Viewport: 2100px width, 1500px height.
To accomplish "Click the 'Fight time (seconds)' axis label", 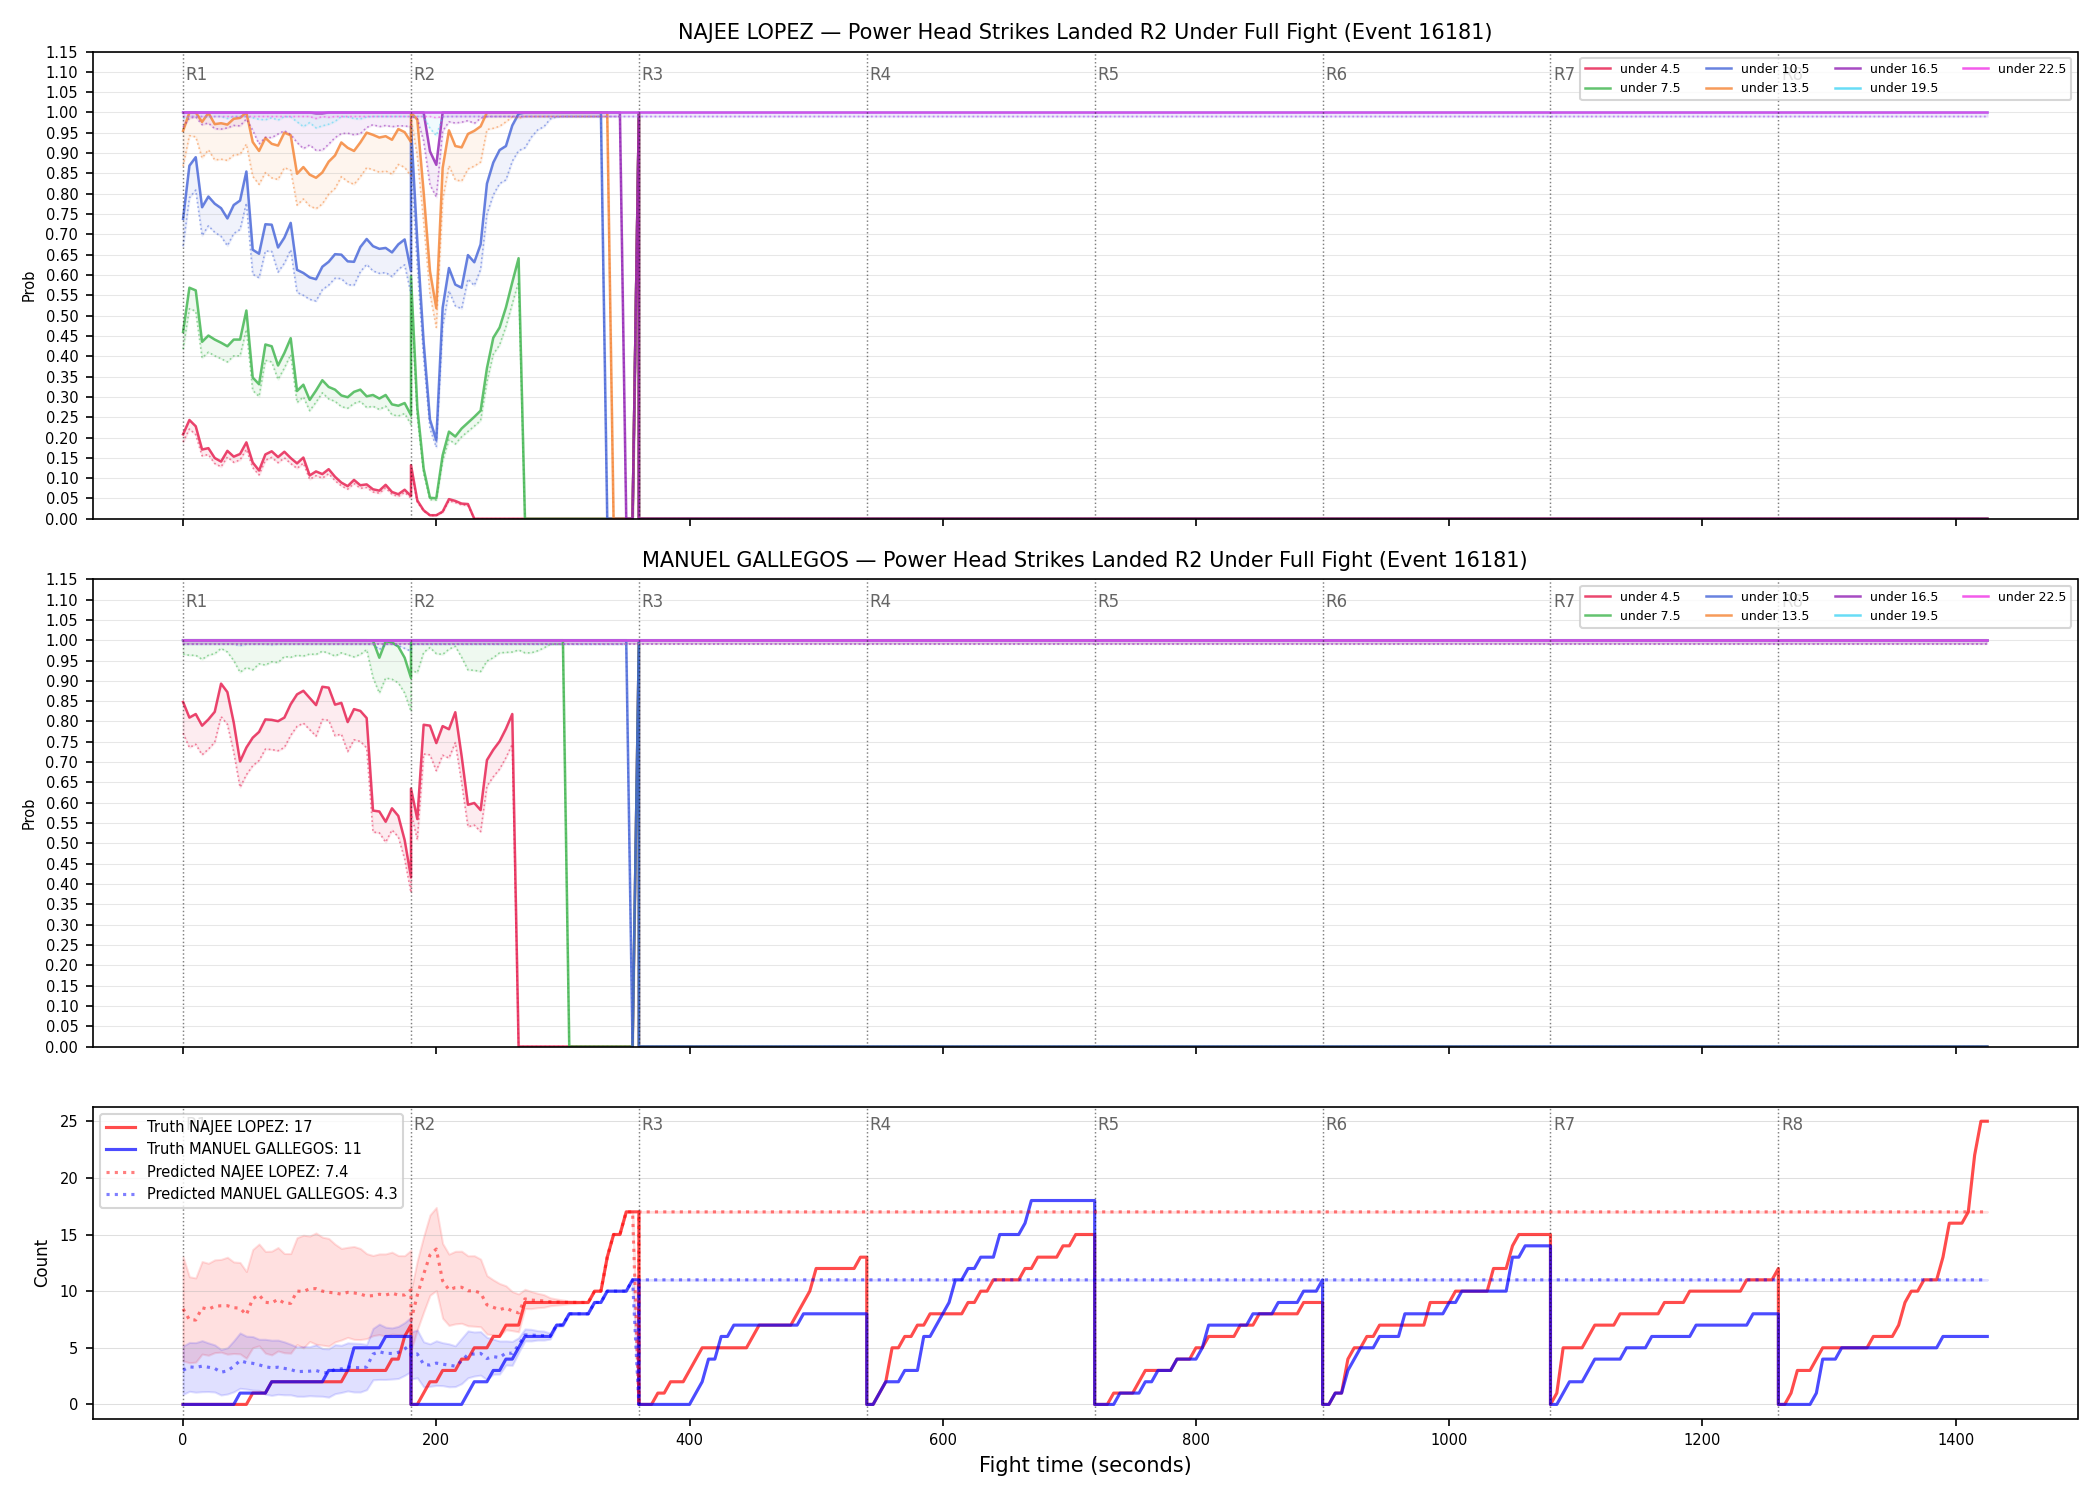I will click(1085, 1465).
